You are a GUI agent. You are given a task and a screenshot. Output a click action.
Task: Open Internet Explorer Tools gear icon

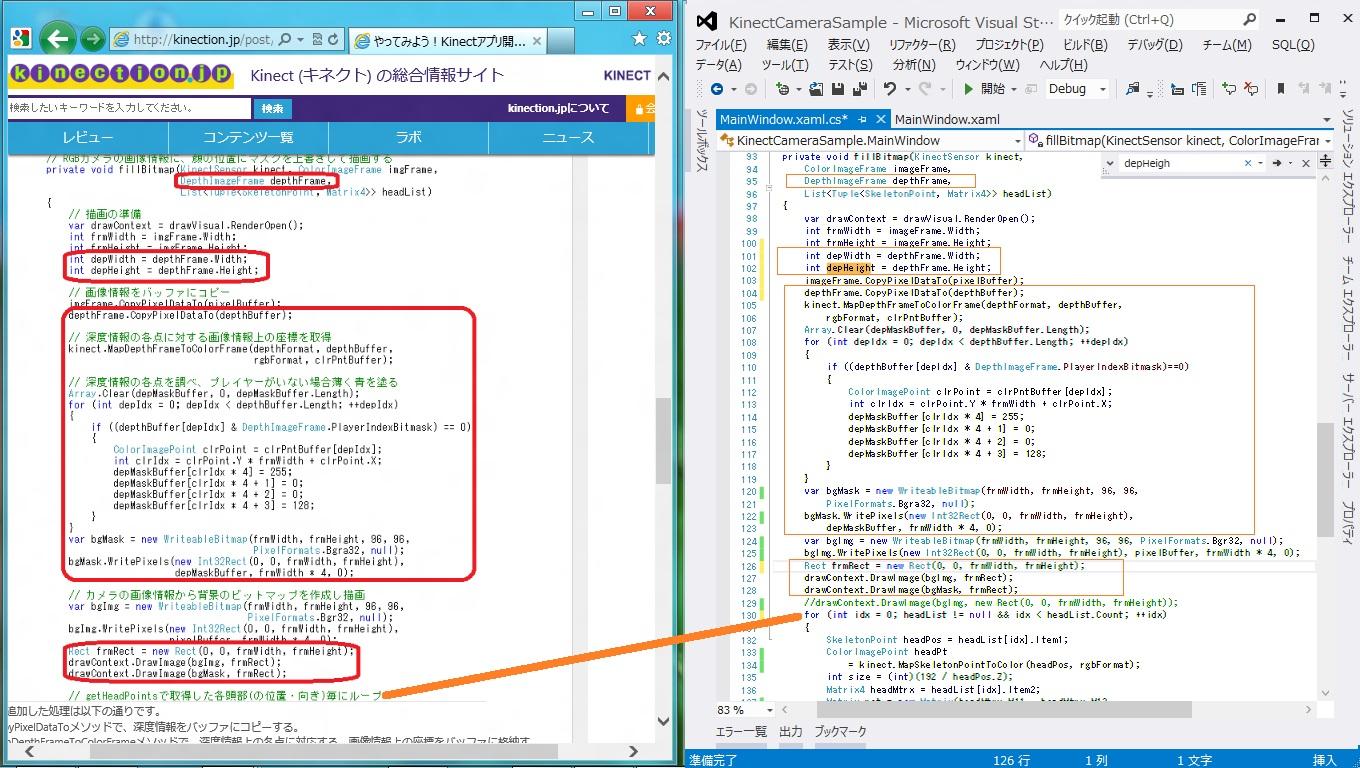click(663, 39)
